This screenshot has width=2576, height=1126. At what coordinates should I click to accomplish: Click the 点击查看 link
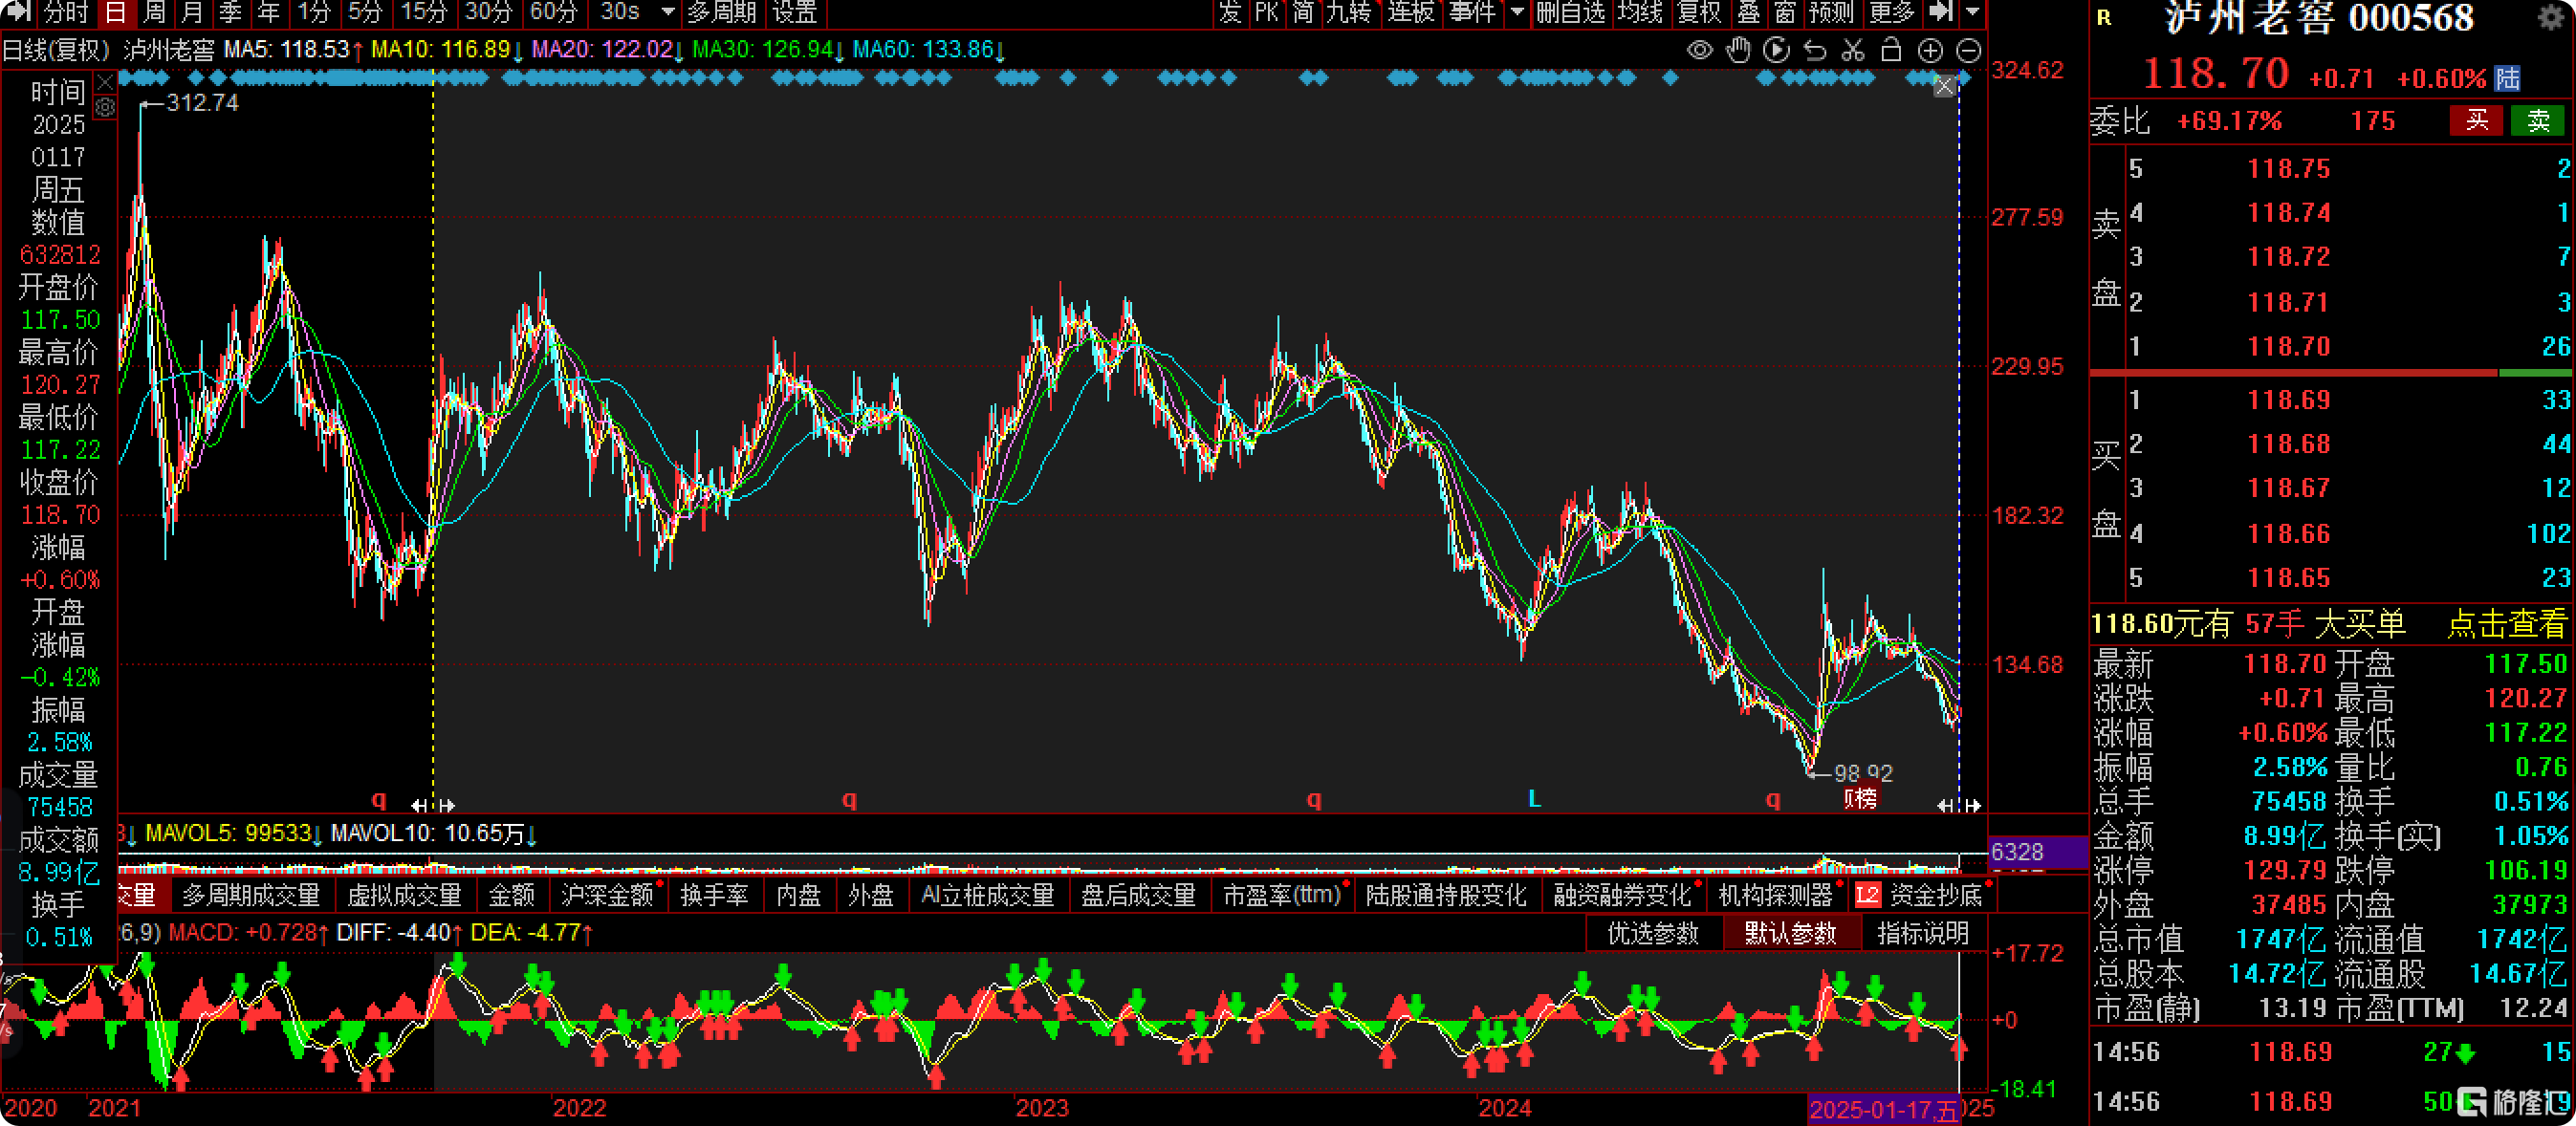2507,624
